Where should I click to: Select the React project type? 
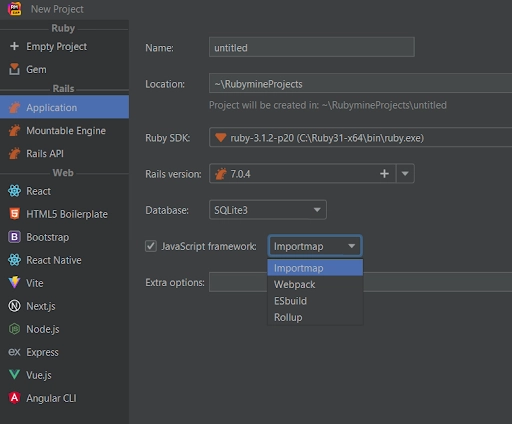pos(64,191)
